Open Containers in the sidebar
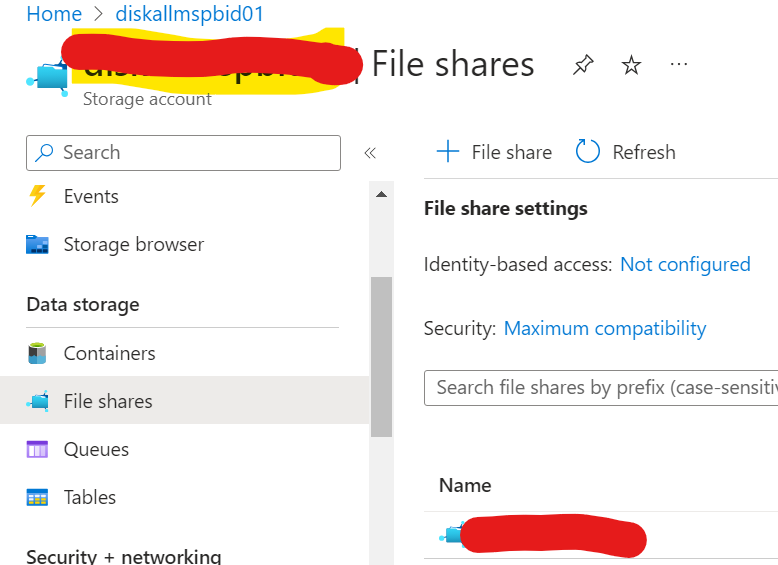778x565 pixels. [109, 353]
